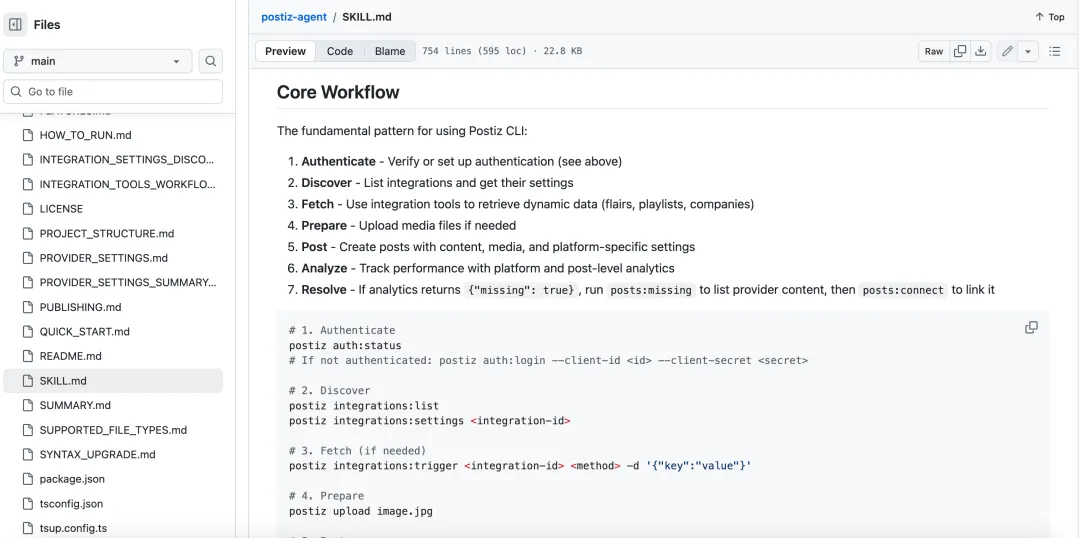Jump to Top of file
The image size is (1080, 538).
click(1050, 17)
